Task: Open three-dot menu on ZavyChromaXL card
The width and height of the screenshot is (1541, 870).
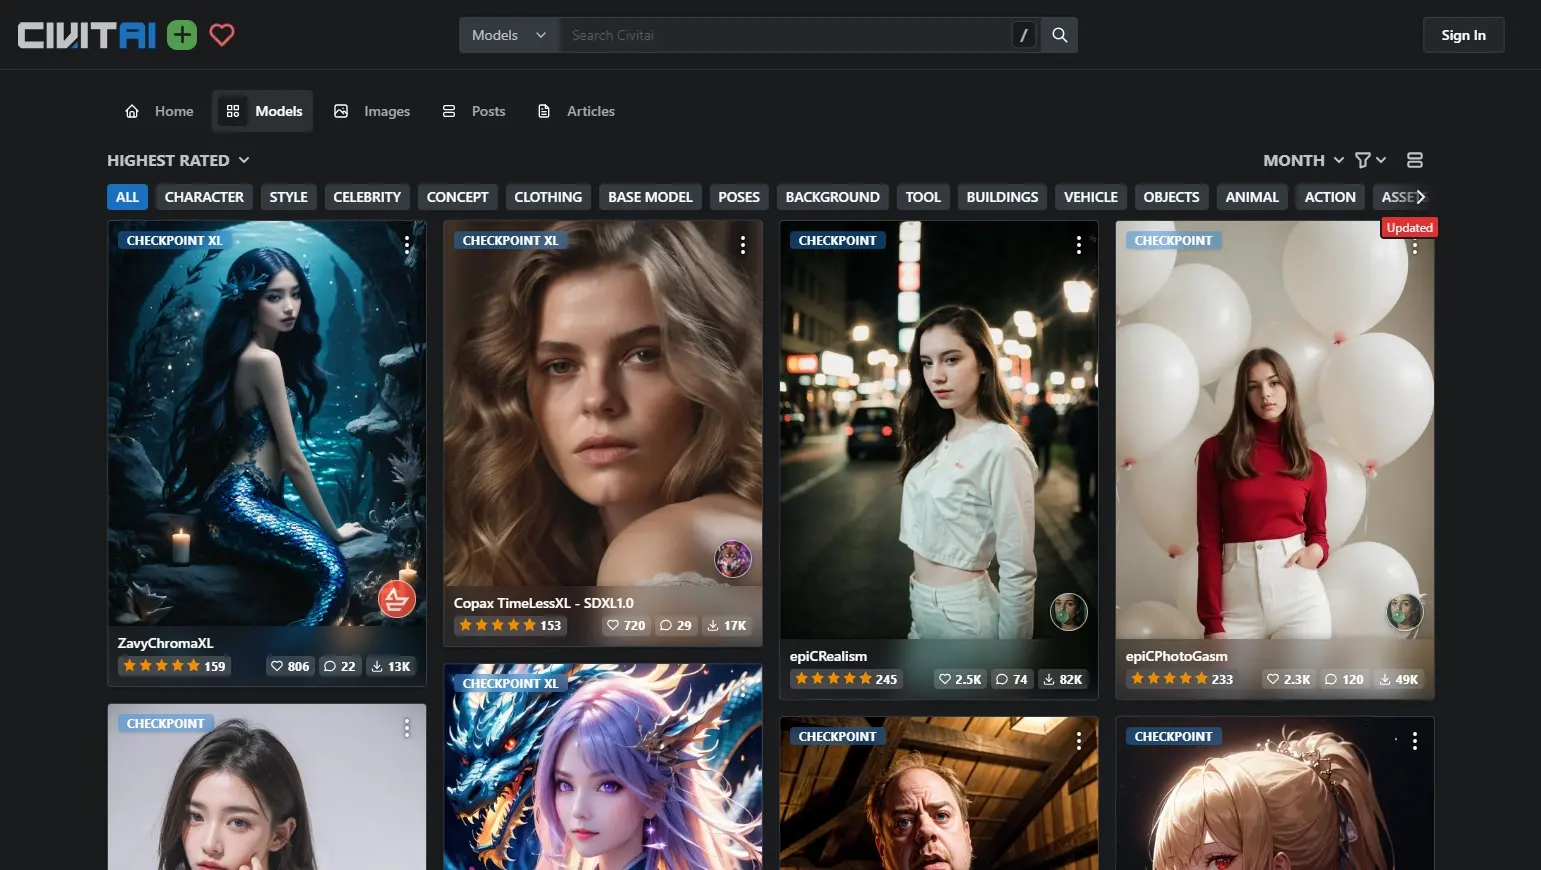Action: [x=407, y=245]
